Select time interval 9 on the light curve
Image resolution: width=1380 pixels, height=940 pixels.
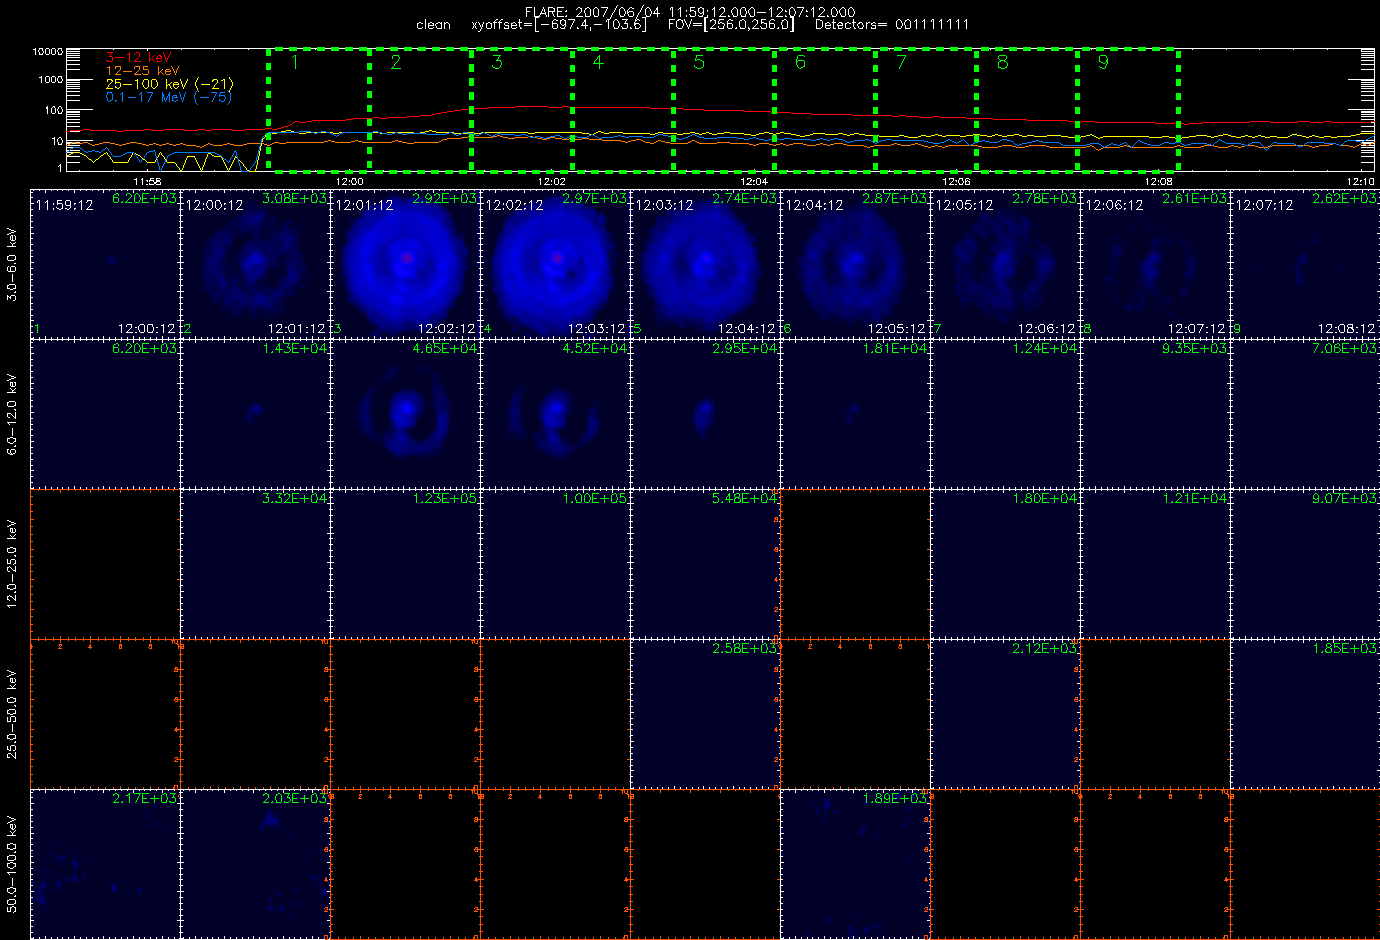[1128, 109]
